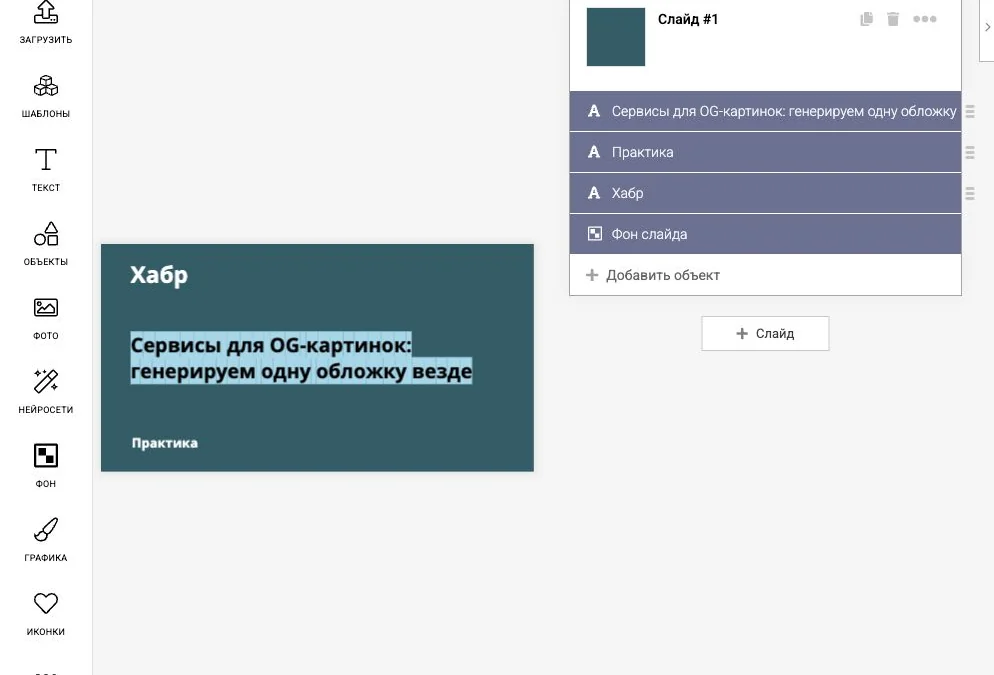Click the Хабр text on canvas
Screen dimensions: 994x675
159,275
